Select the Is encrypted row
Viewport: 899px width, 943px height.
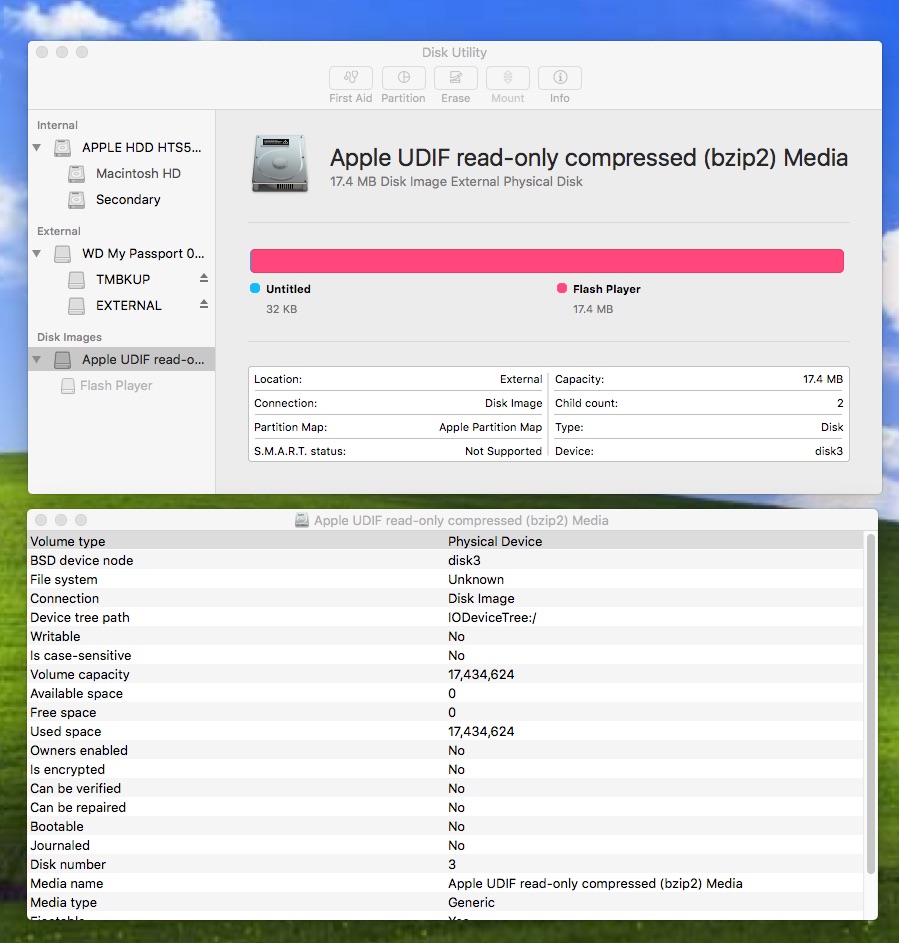tap(446, 770)
